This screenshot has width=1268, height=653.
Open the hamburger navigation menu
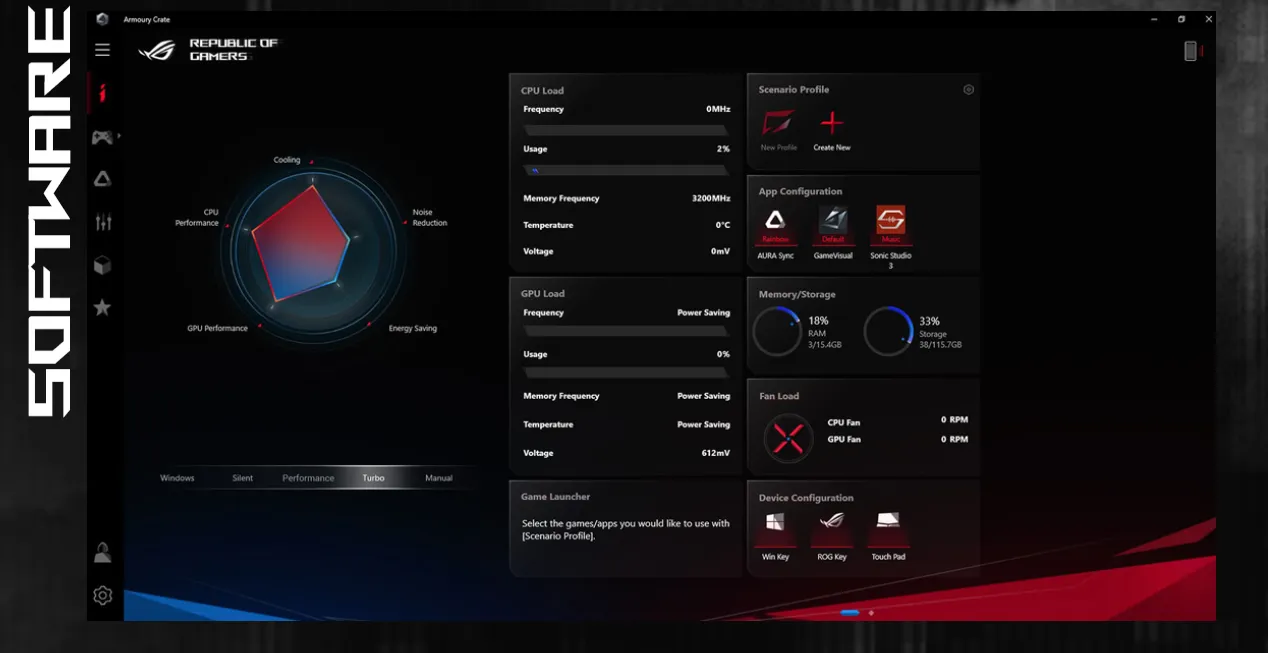coord(102,50)
